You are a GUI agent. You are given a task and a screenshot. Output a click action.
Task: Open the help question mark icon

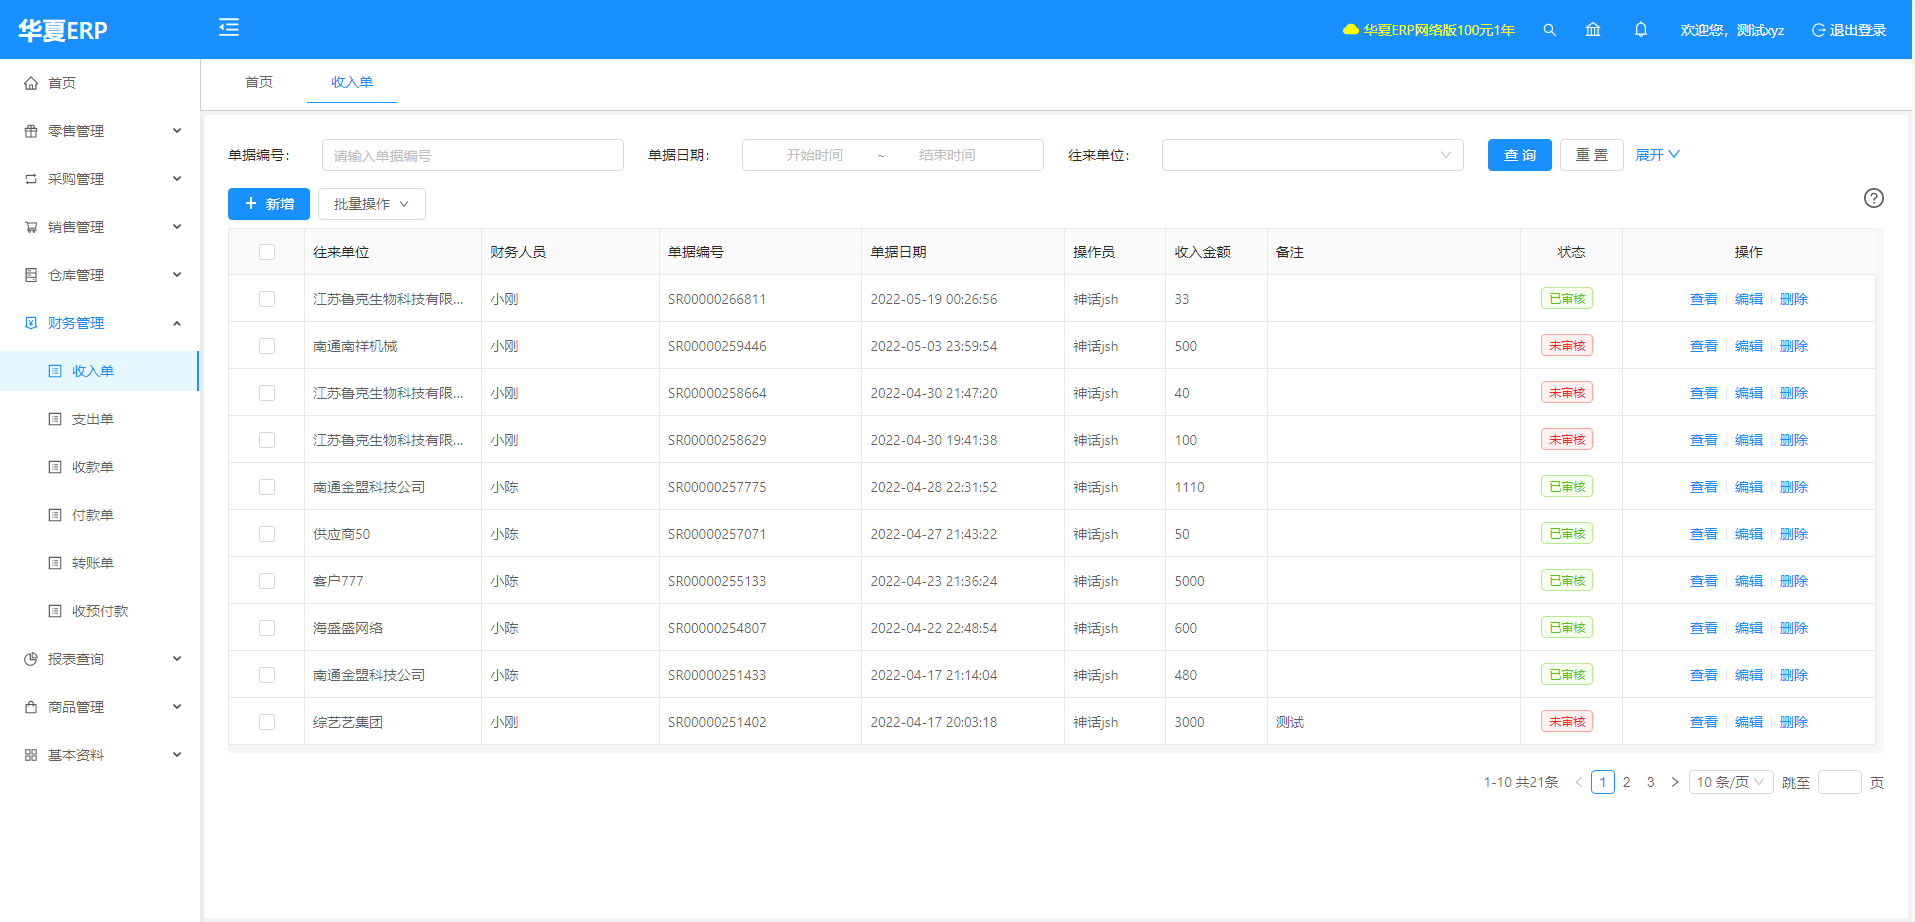pyautogui.click(x=1874, y=198)
